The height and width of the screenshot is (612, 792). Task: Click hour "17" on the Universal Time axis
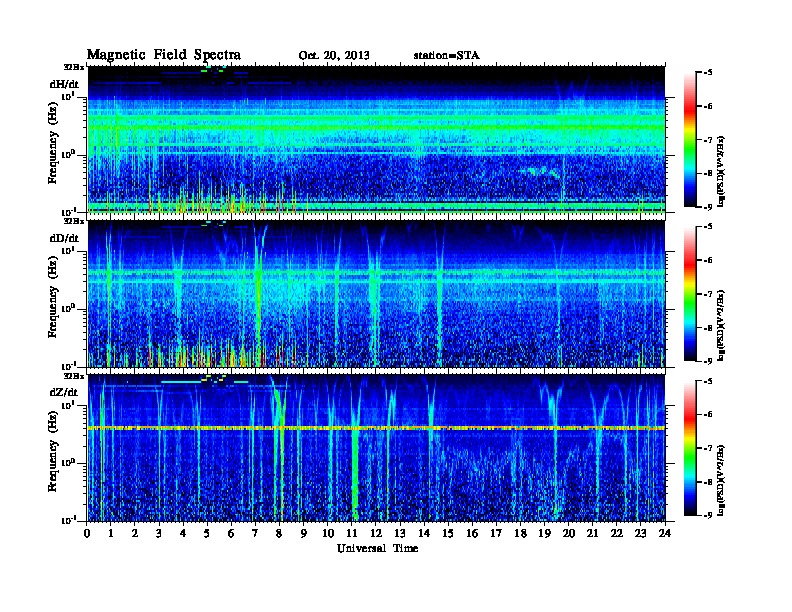496,533
